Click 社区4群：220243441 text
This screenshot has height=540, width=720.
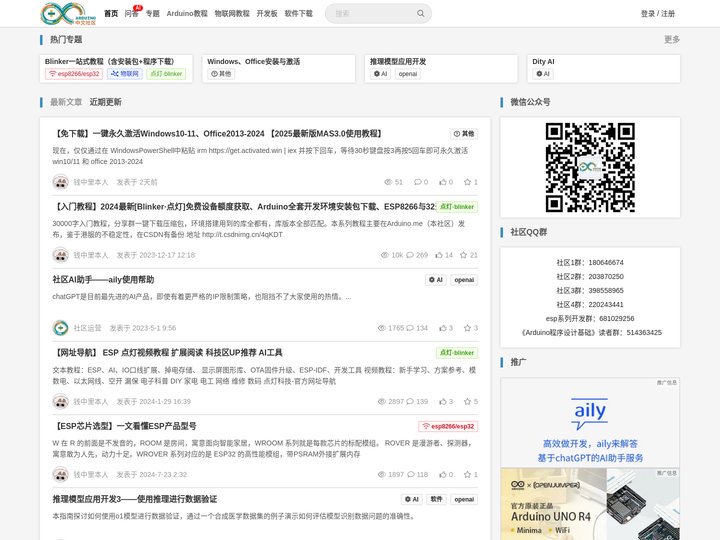pos(590,304)
